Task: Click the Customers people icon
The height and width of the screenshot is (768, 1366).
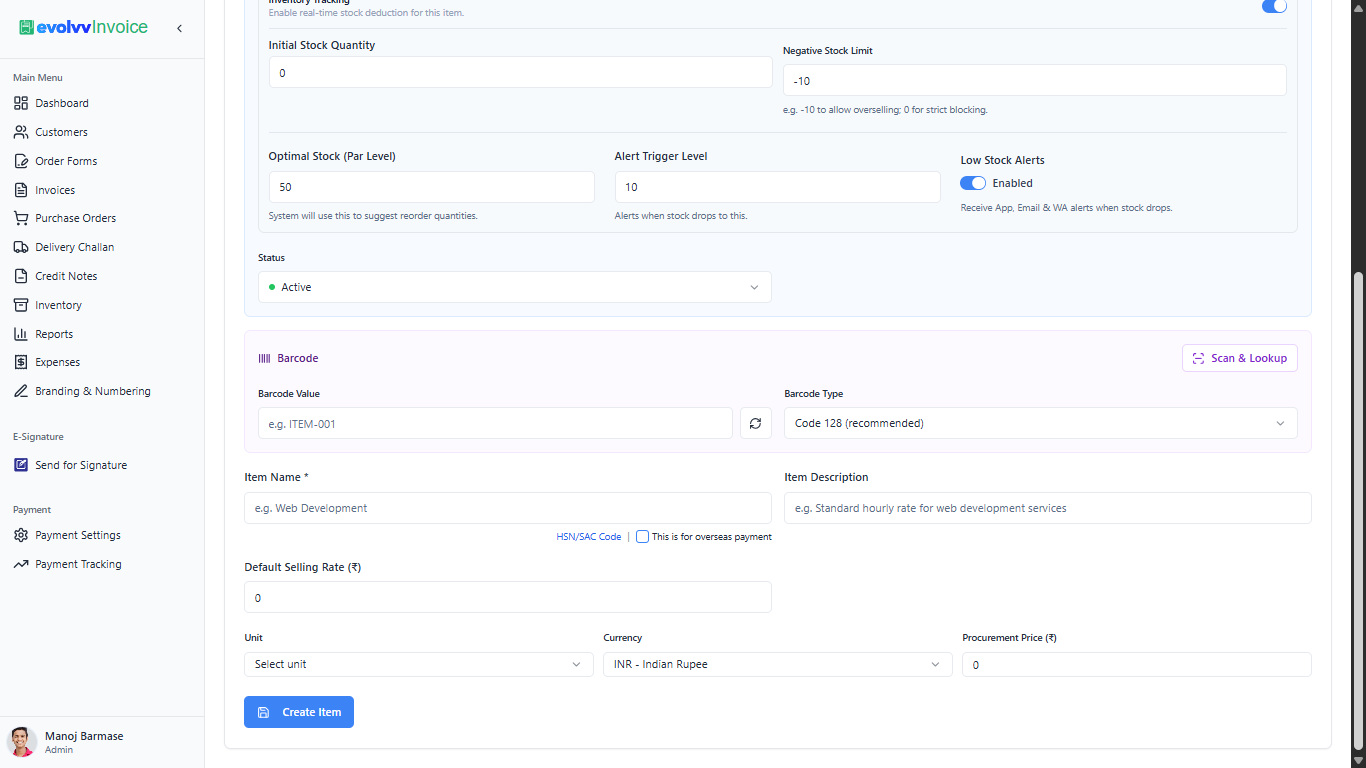Action: [x=21, y=132]
